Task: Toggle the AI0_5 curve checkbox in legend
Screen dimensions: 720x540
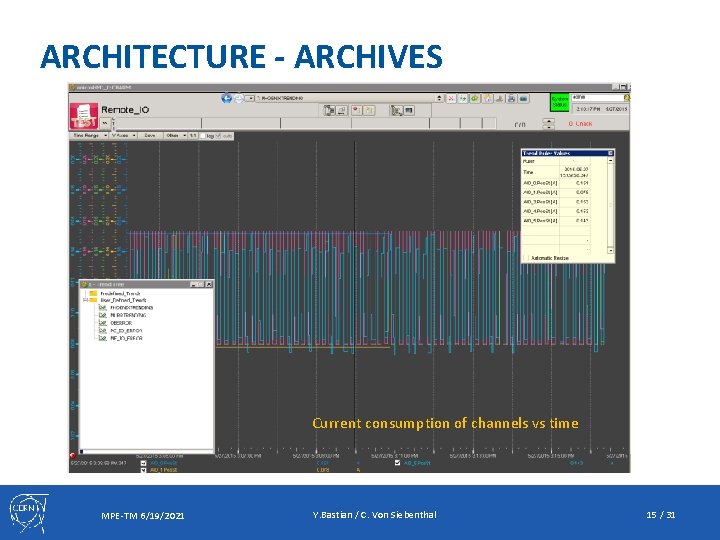Action: 398,463
